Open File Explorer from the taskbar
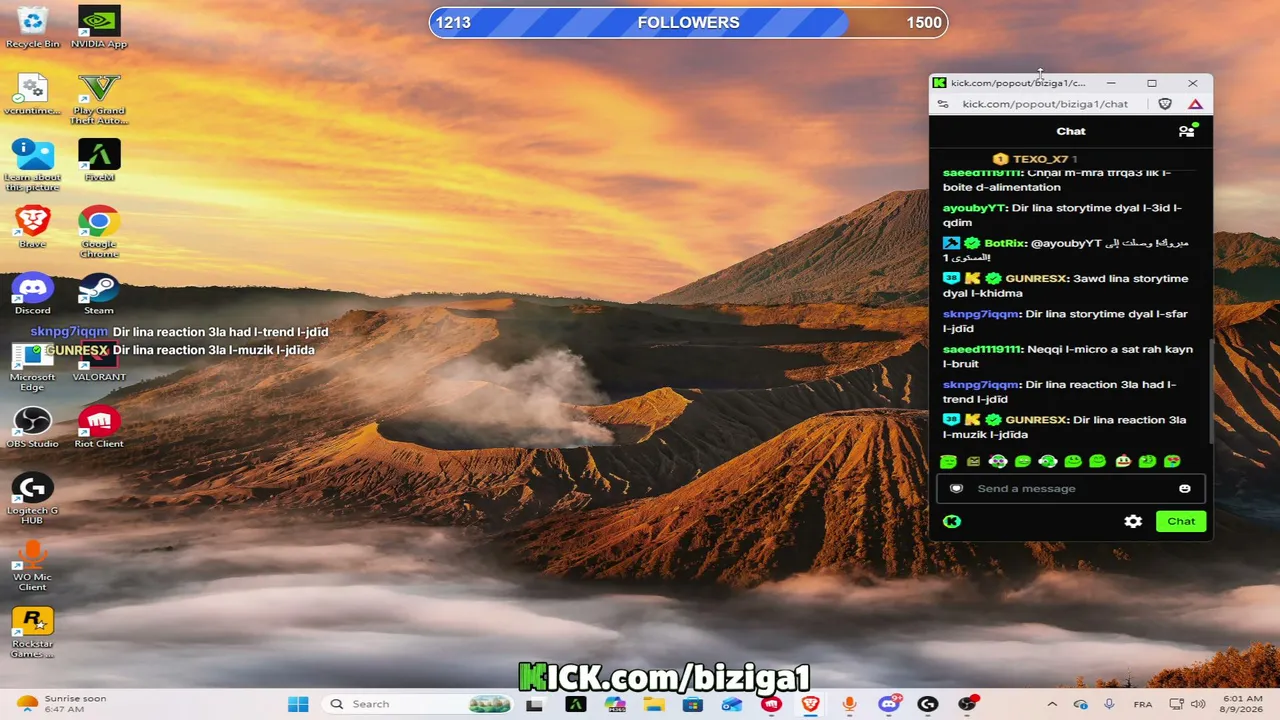Image resolution: width=1280 pixels, height=720 pixels. (654, 704)
